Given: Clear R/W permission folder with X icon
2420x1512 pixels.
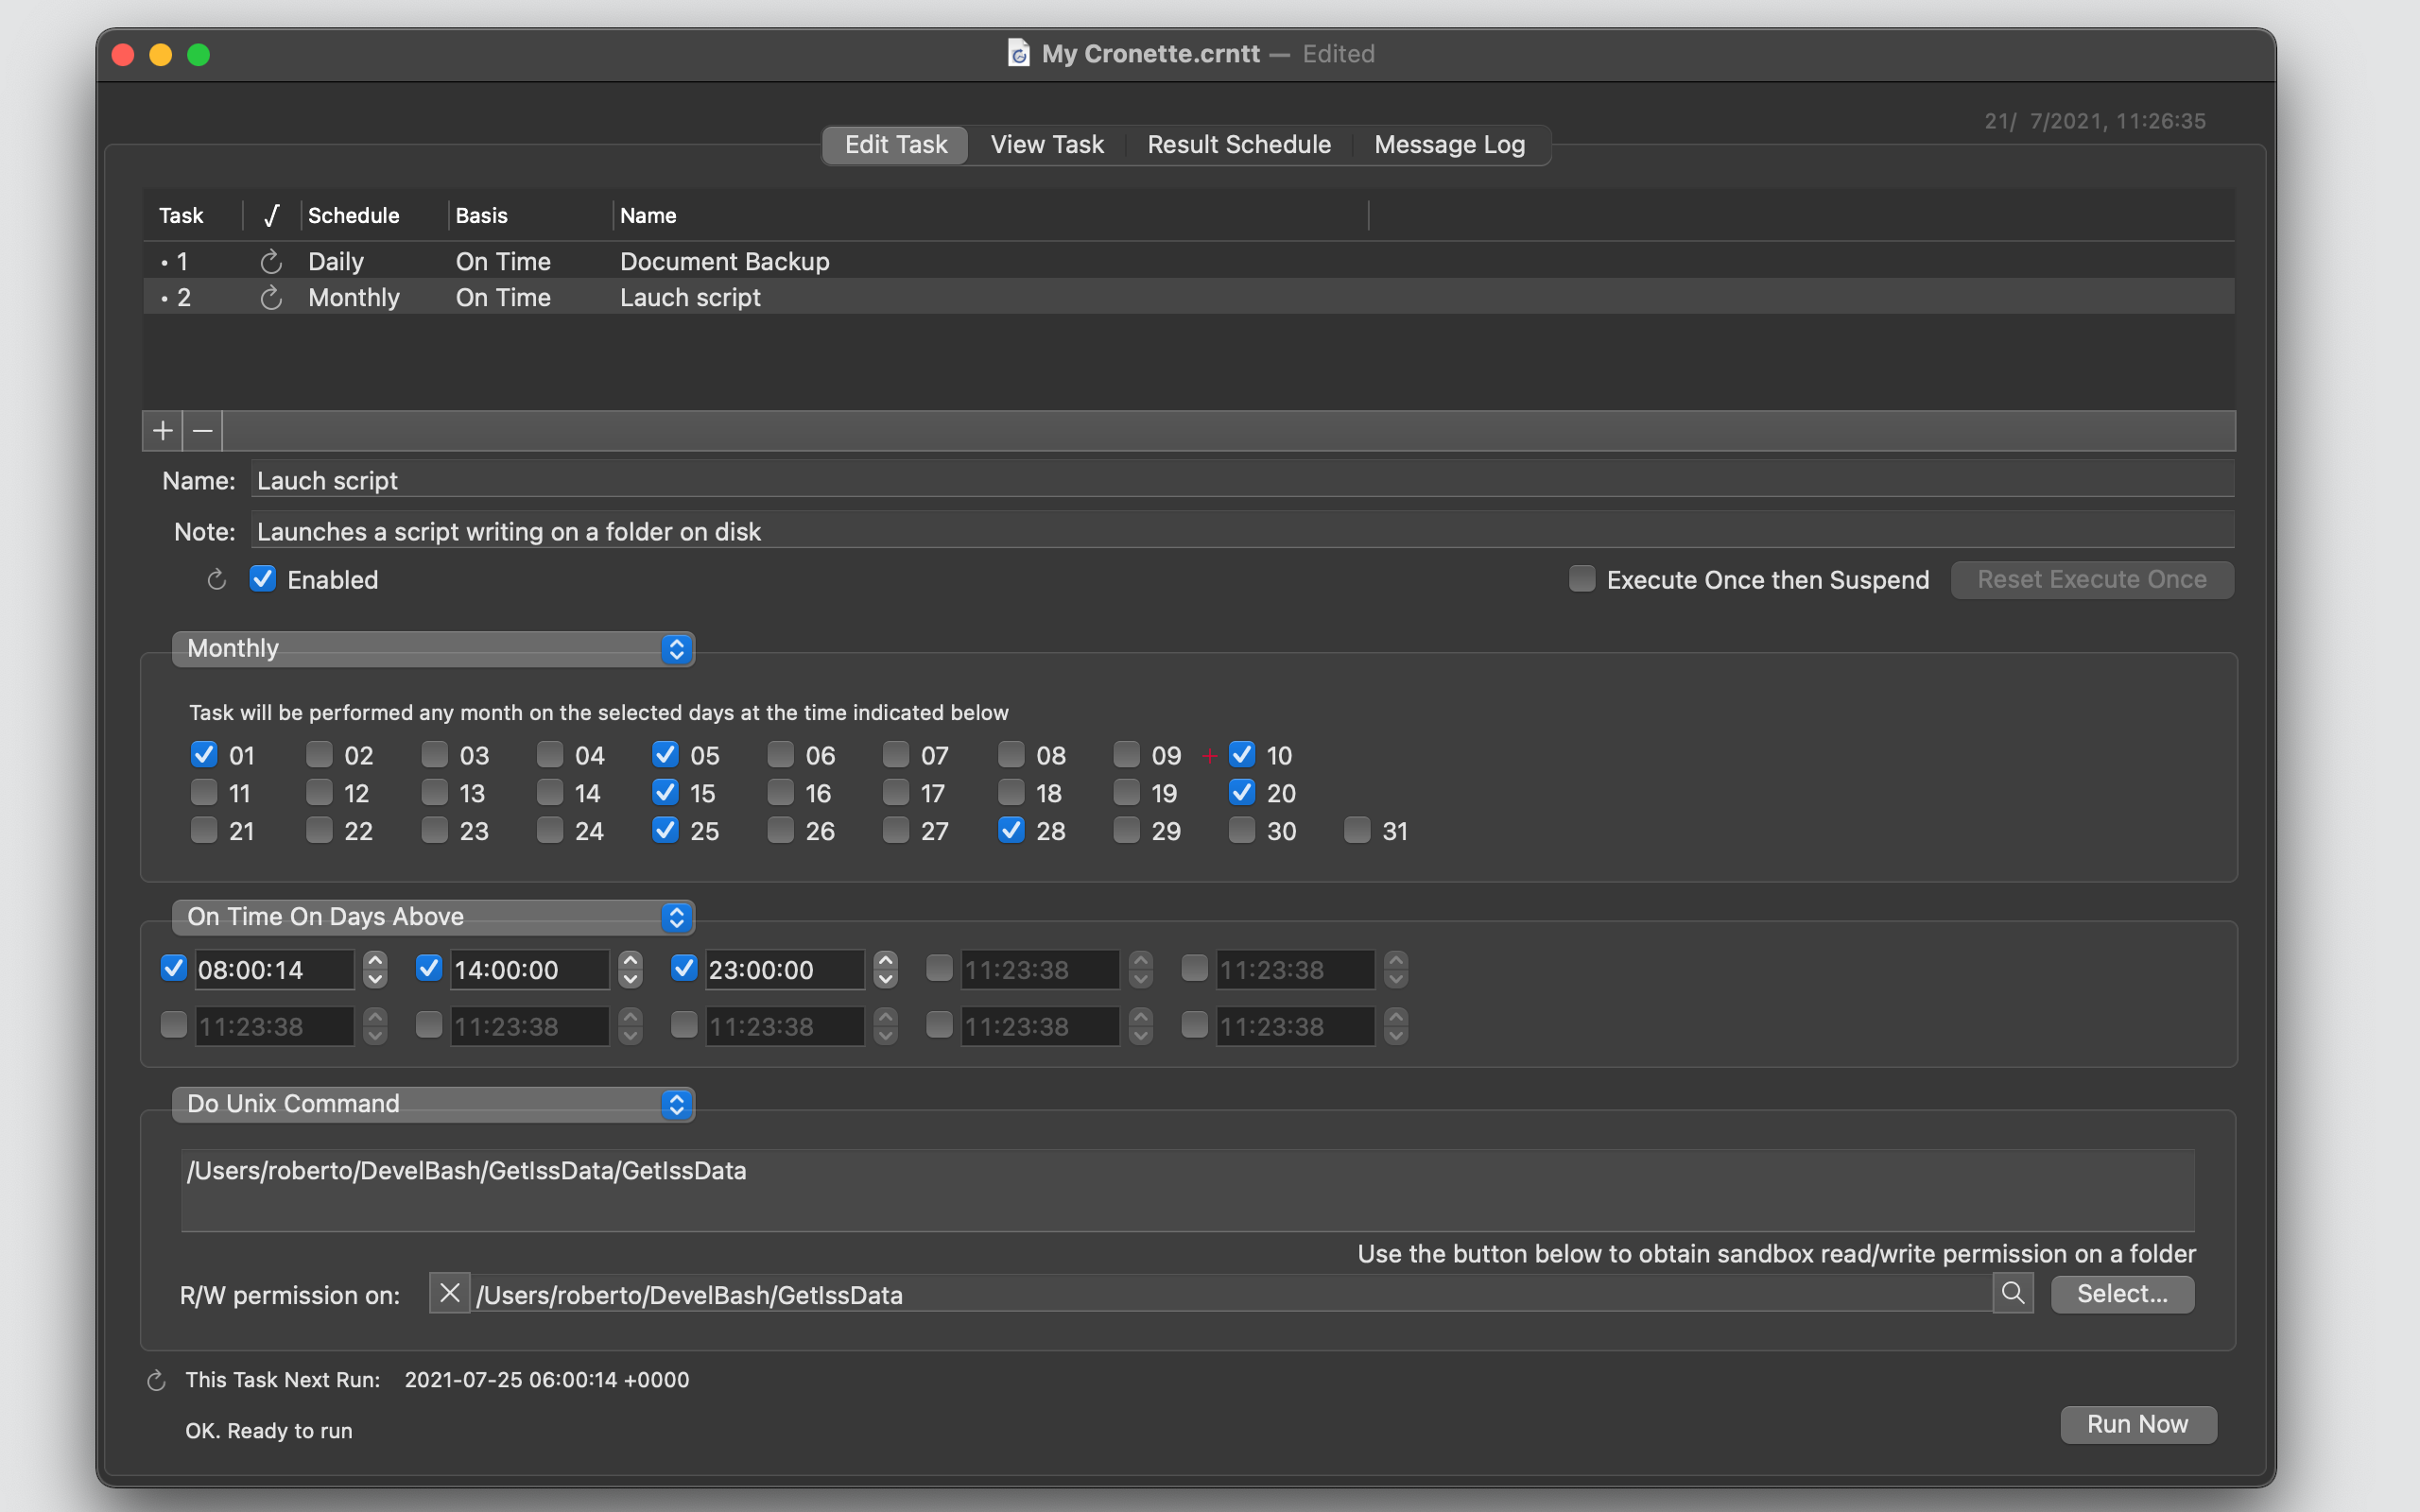Looking at the screenshot, I should 450,1293.
